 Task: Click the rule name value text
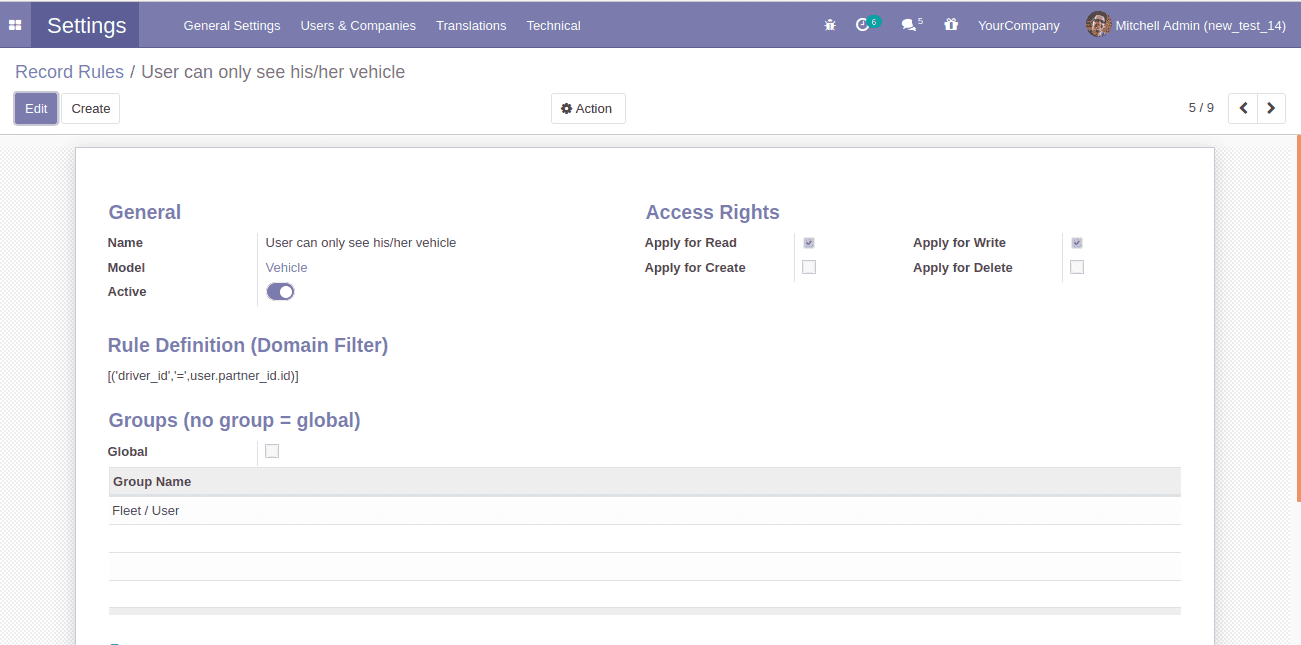361,243
